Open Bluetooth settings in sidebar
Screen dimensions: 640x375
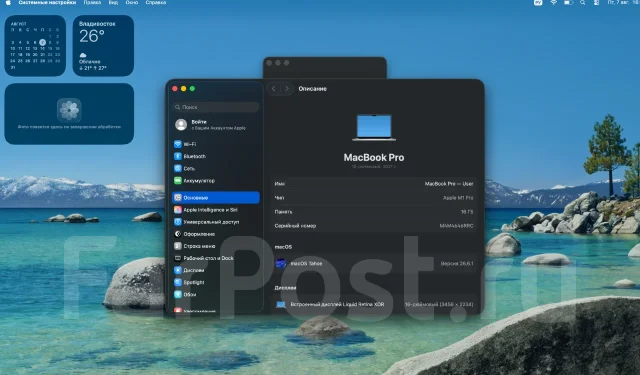click(216, 156)
